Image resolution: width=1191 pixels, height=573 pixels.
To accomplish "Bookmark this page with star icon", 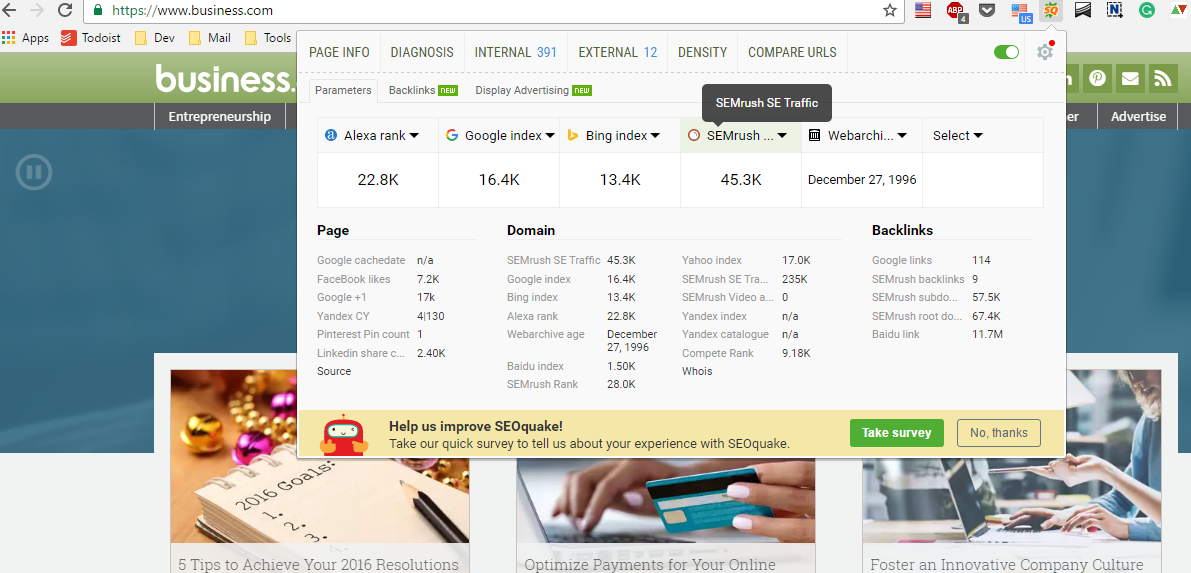I will tap(890, 11).
